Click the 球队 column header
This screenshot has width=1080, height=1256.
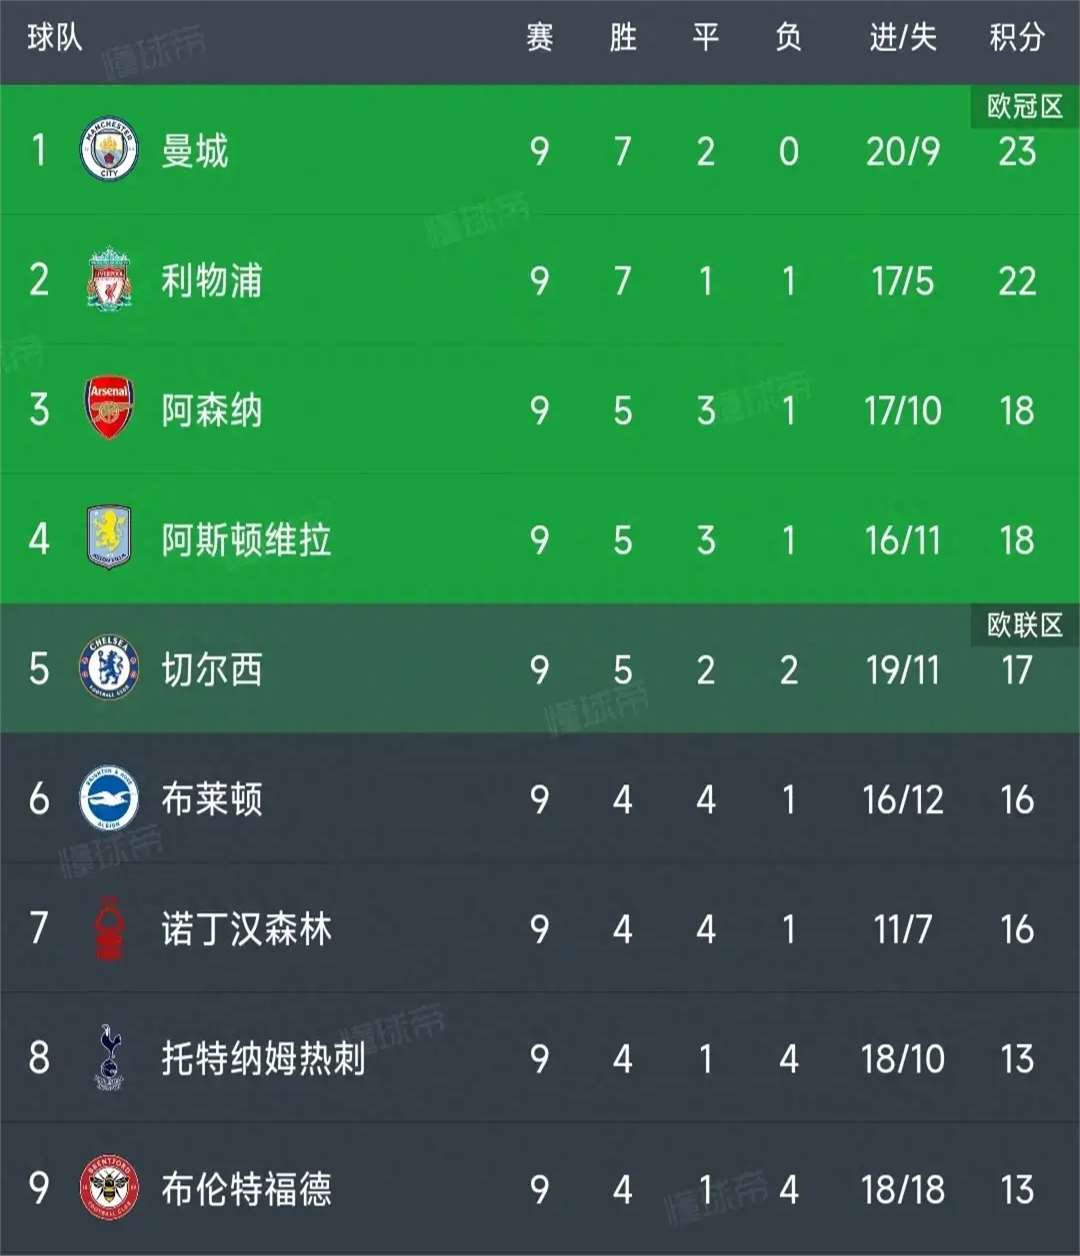(54, 38)
